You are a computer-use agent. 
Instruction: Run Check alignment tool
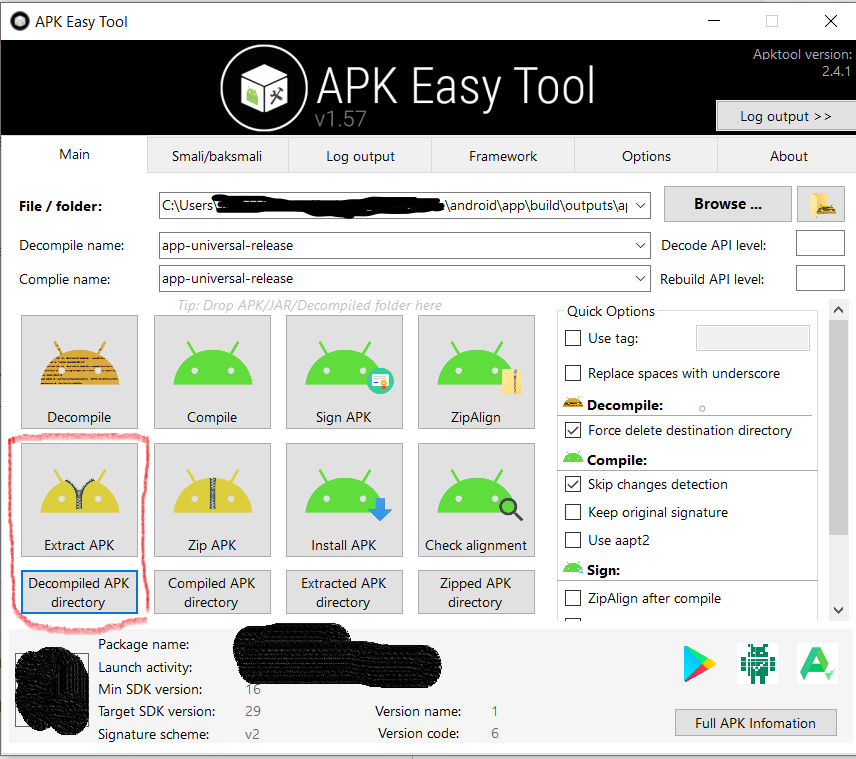point(476,500)
